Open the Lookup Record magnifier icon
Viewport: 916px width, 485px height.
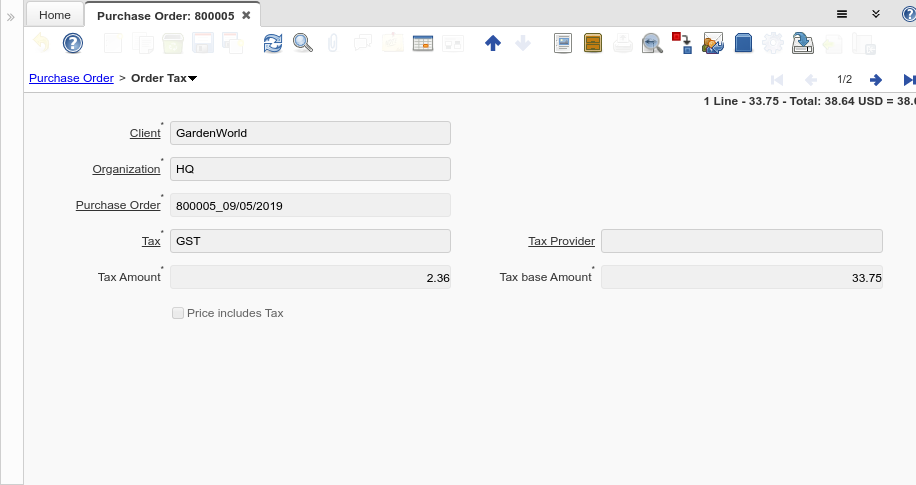[x=302, y=43]
